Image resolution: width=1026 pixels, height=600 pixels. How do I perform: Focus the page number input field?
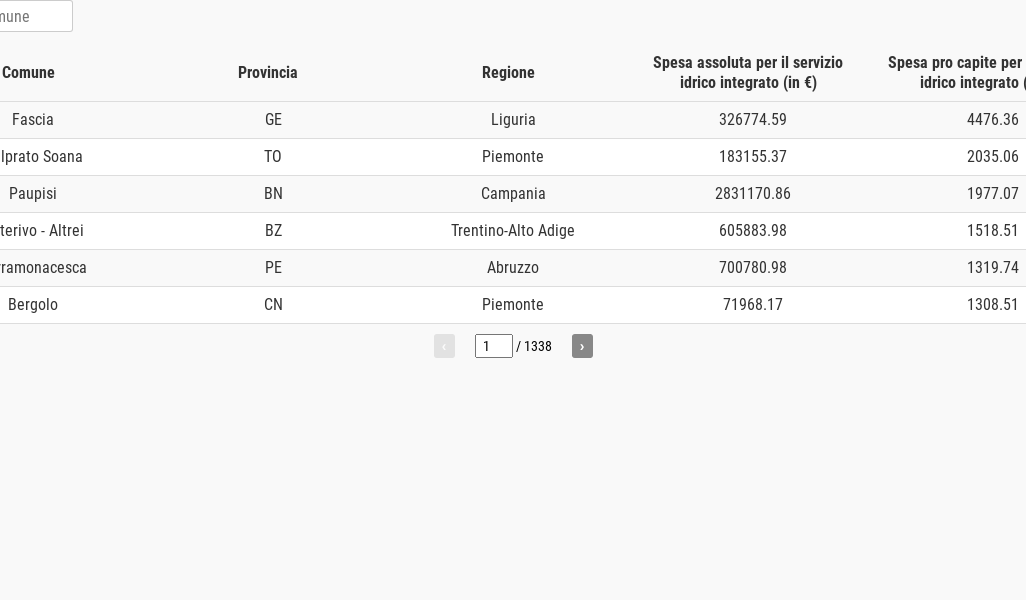point(493,346)
